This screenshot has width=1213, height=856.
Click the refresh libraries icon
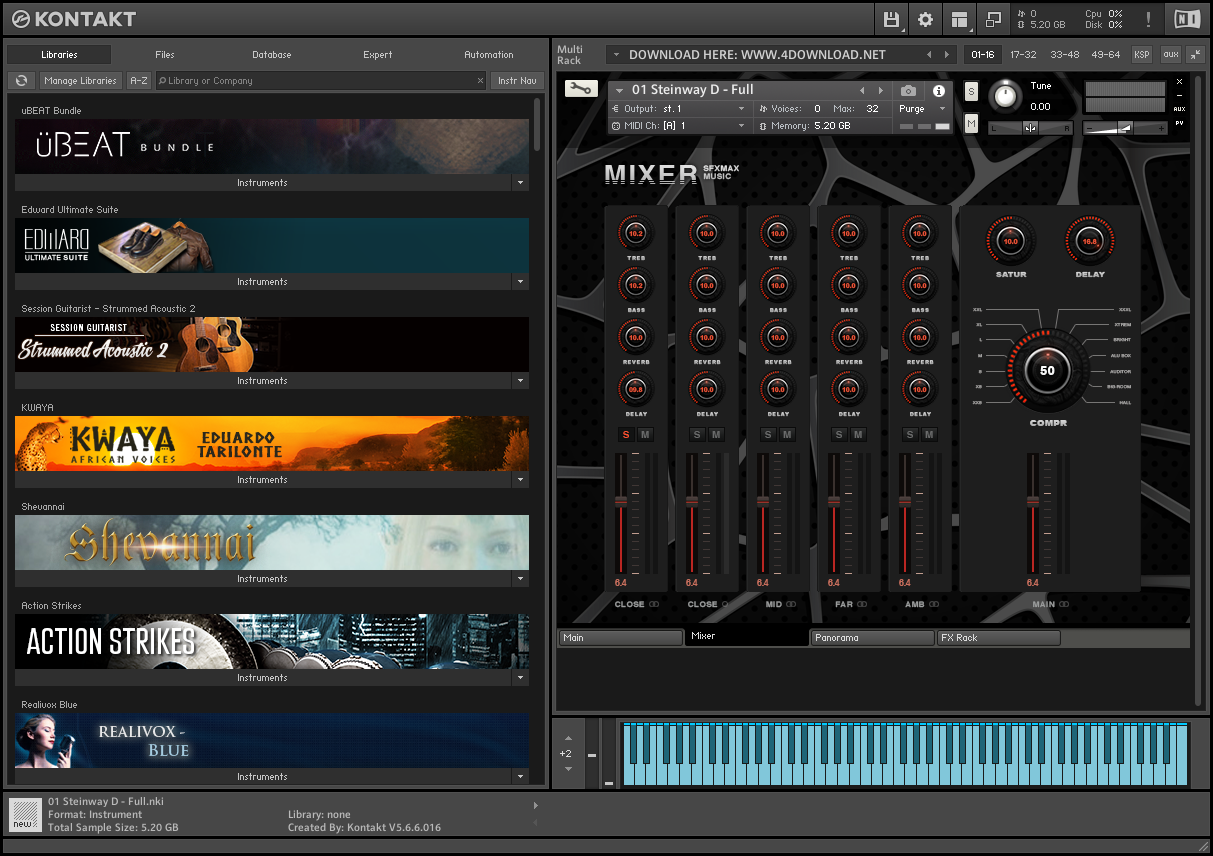pos(21,81)
